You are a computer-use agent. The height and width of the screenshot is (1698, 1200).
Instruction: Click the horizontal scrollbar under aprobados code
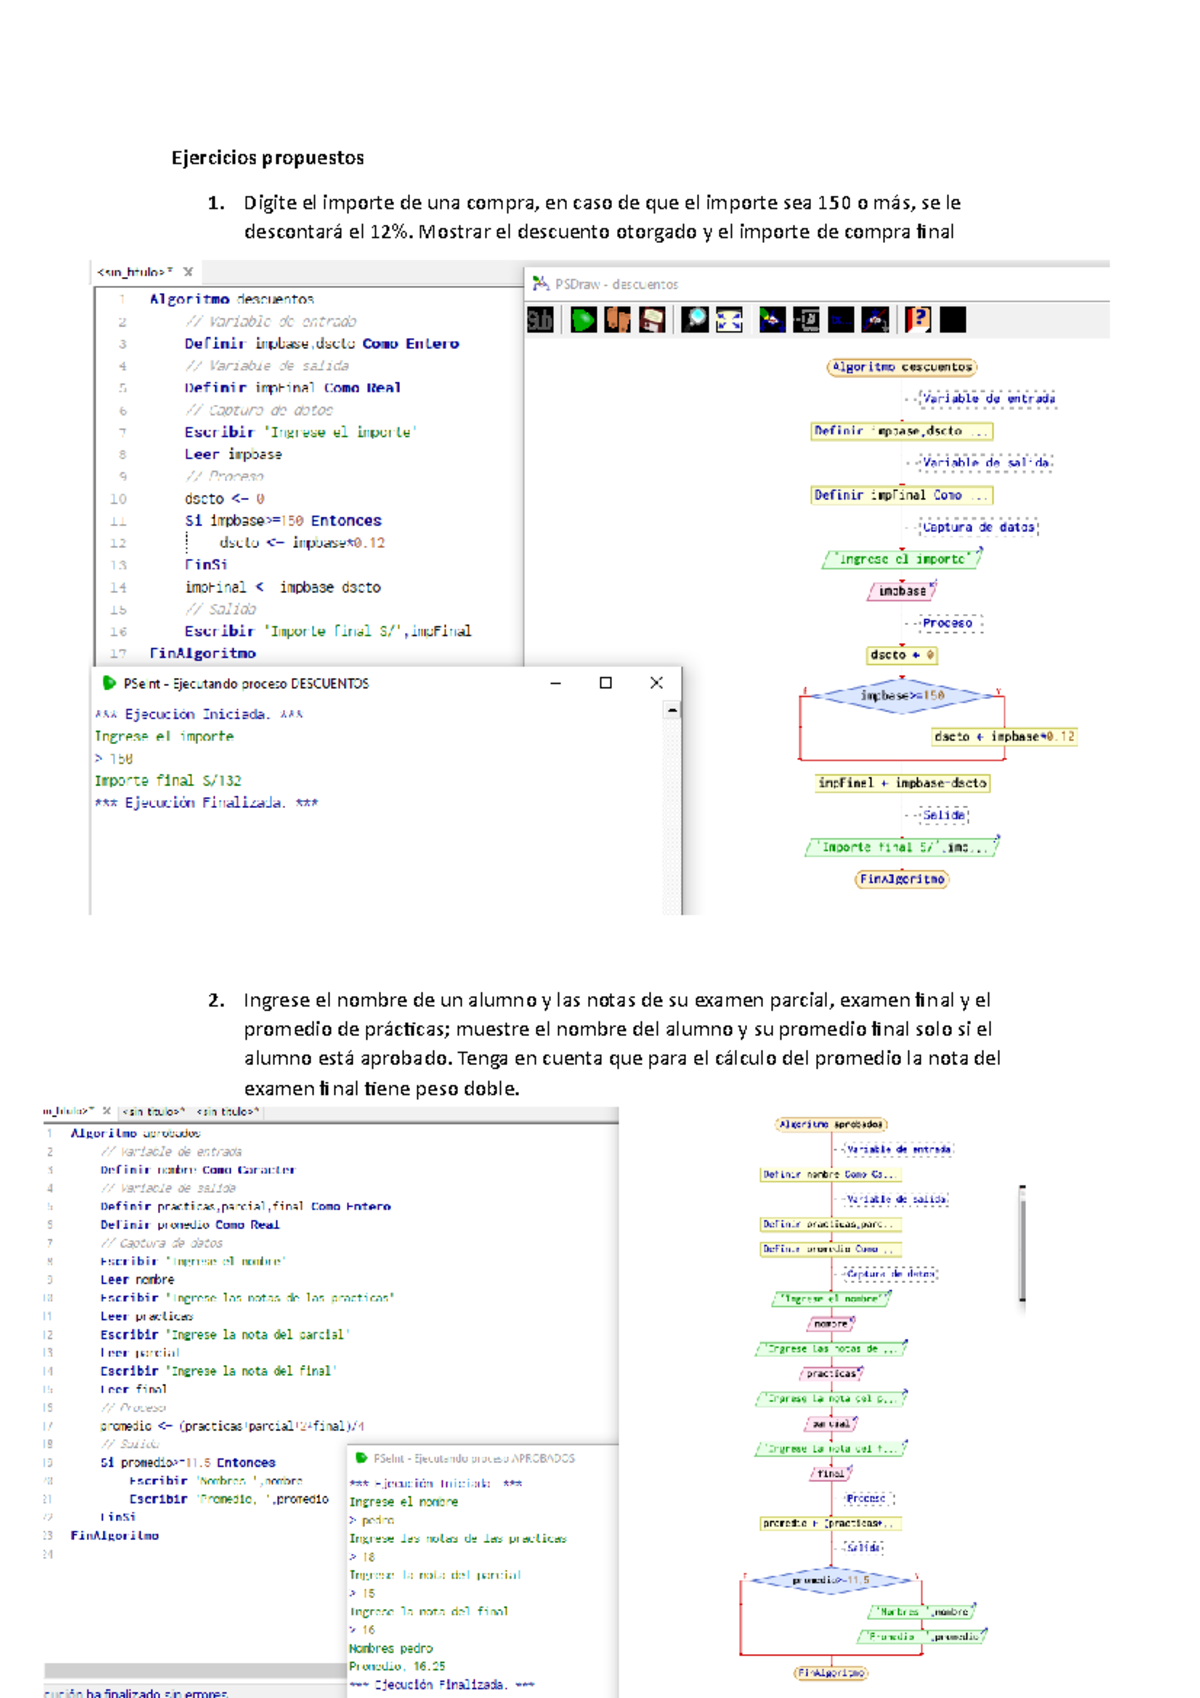(x=194, y=1671)
